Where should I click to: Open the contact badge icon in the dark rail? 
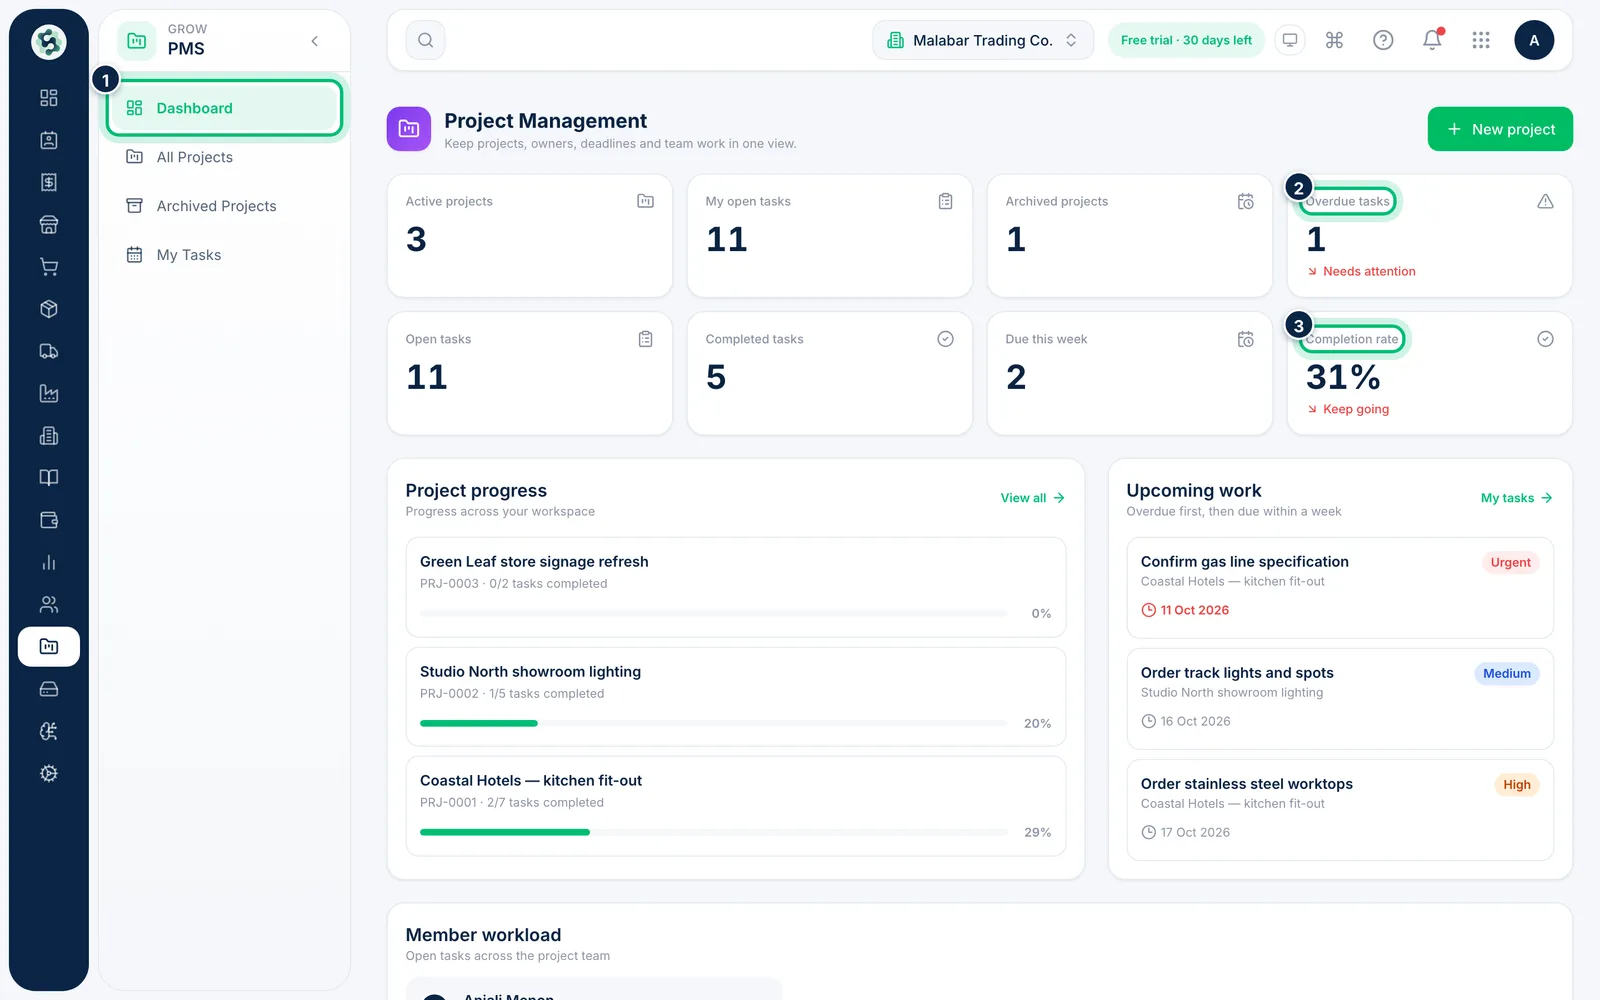point(48,140)
